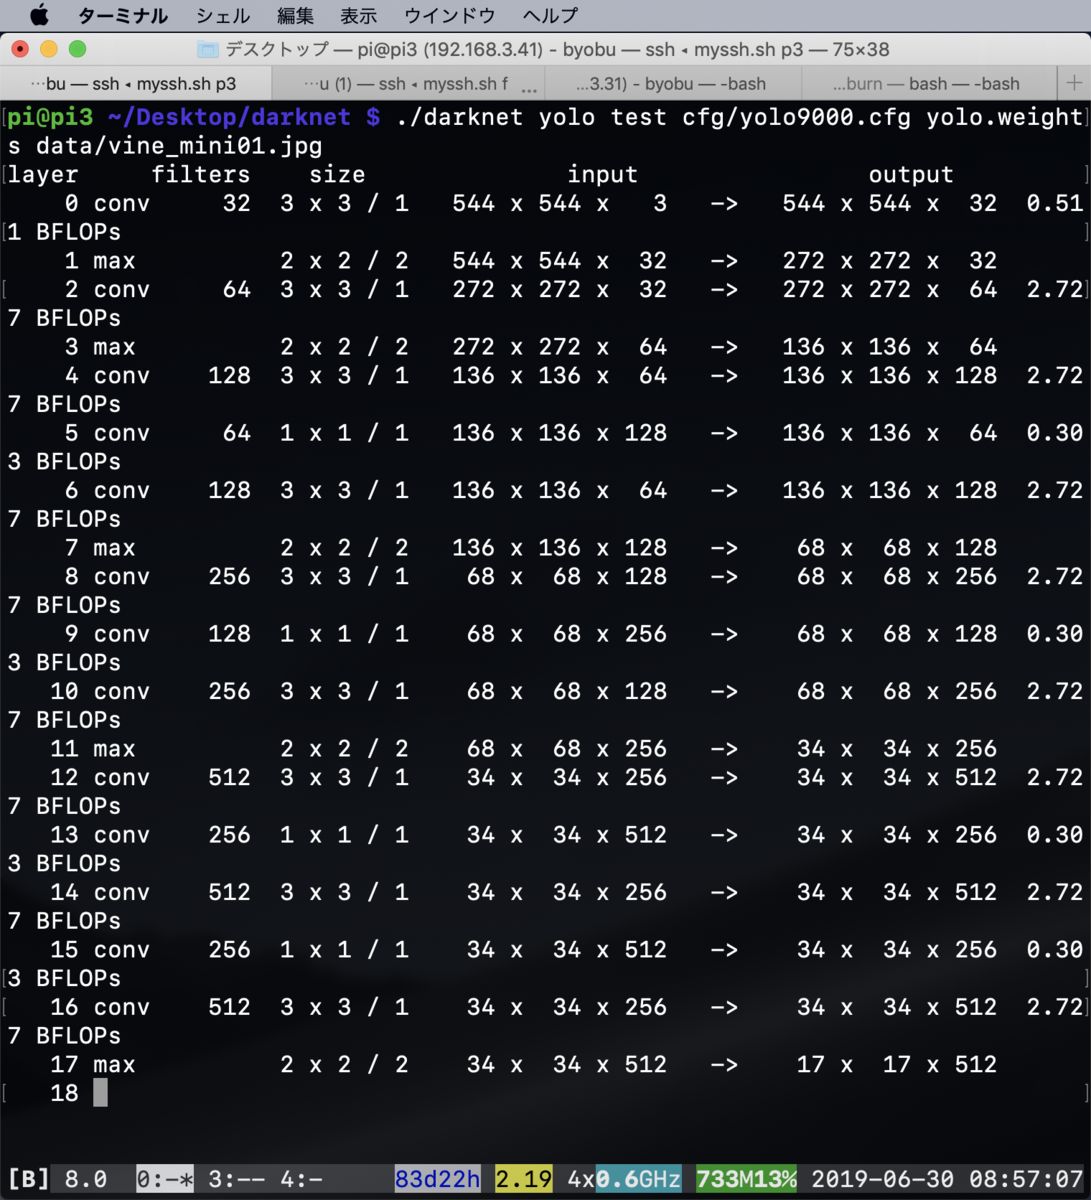
Task: Click the '16 conv' layer row label
Action: (100, 1007)
